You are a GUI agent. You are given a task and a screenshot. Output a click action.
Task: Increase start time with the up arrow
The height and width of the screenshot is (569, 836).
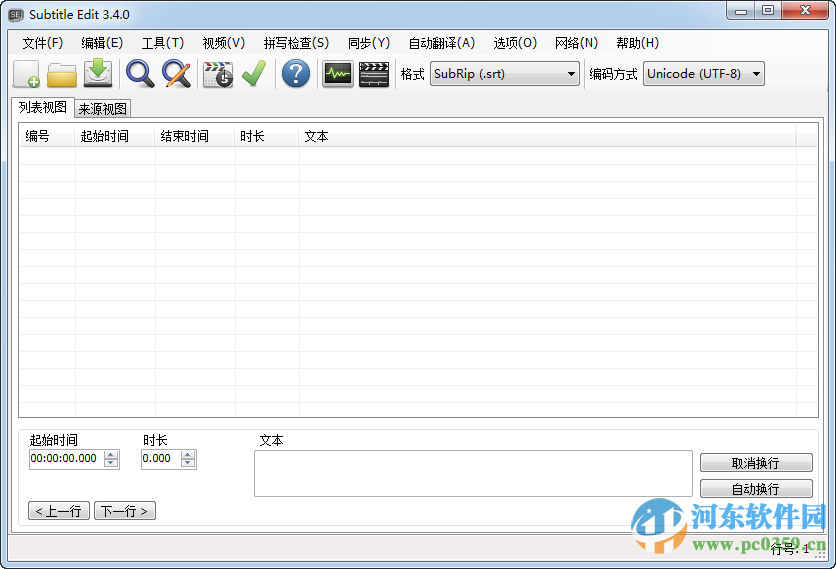click(111, 454)
